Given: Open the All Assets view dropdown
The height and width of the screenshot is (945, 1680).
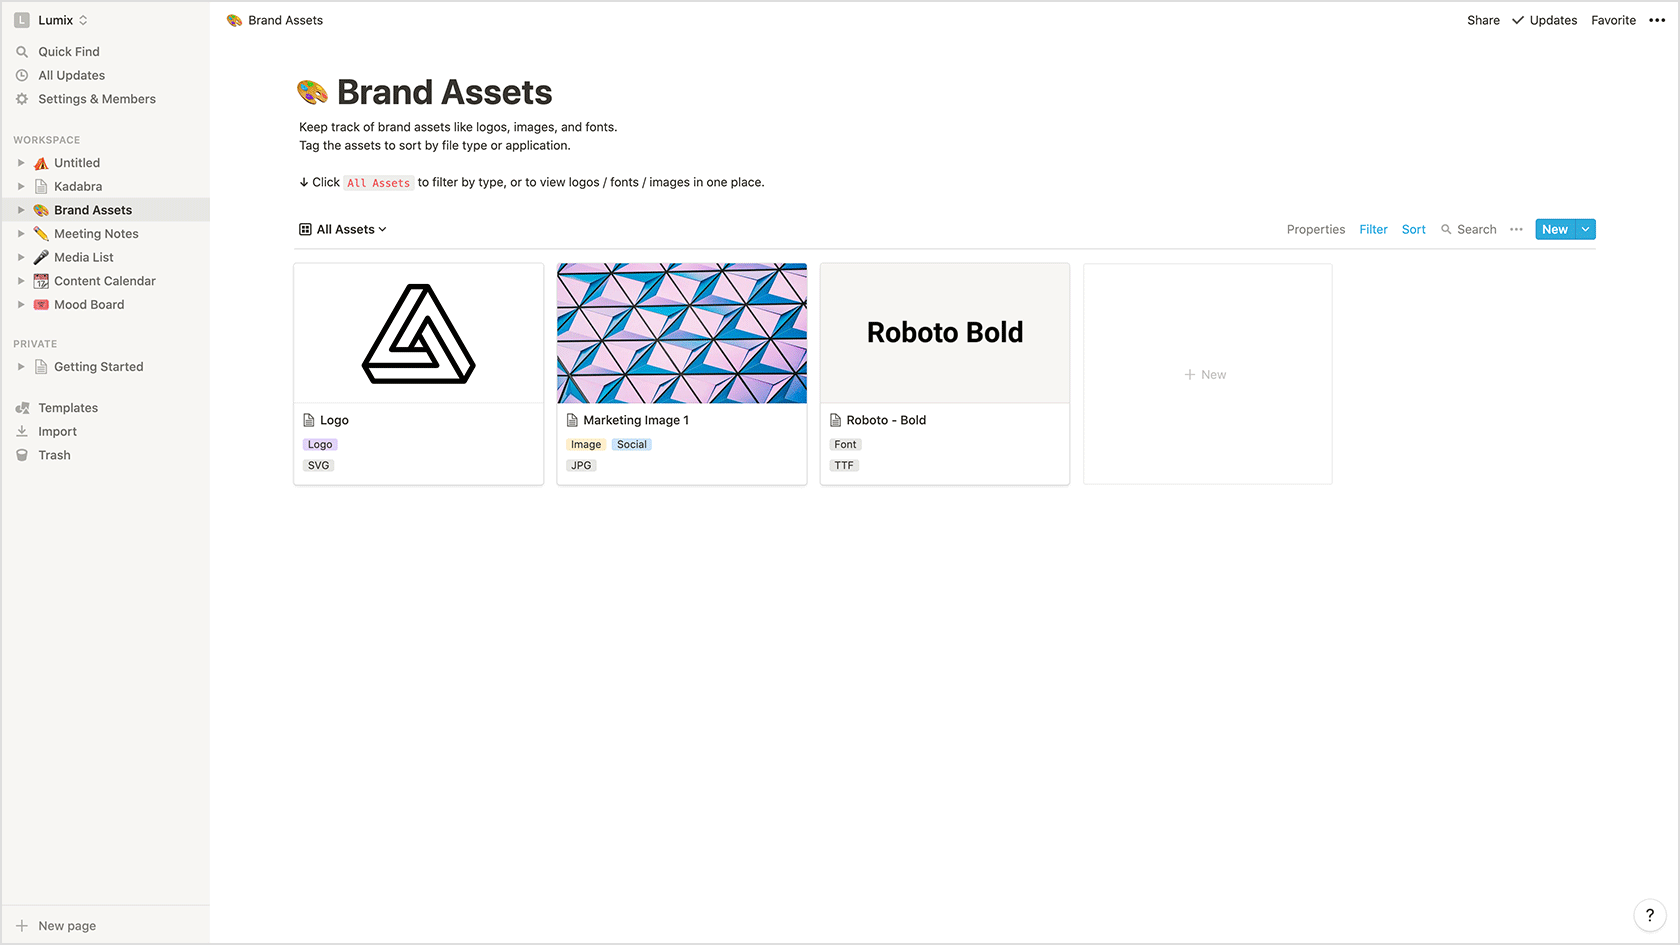Looking at the screenshot, I should click(343, 230).
